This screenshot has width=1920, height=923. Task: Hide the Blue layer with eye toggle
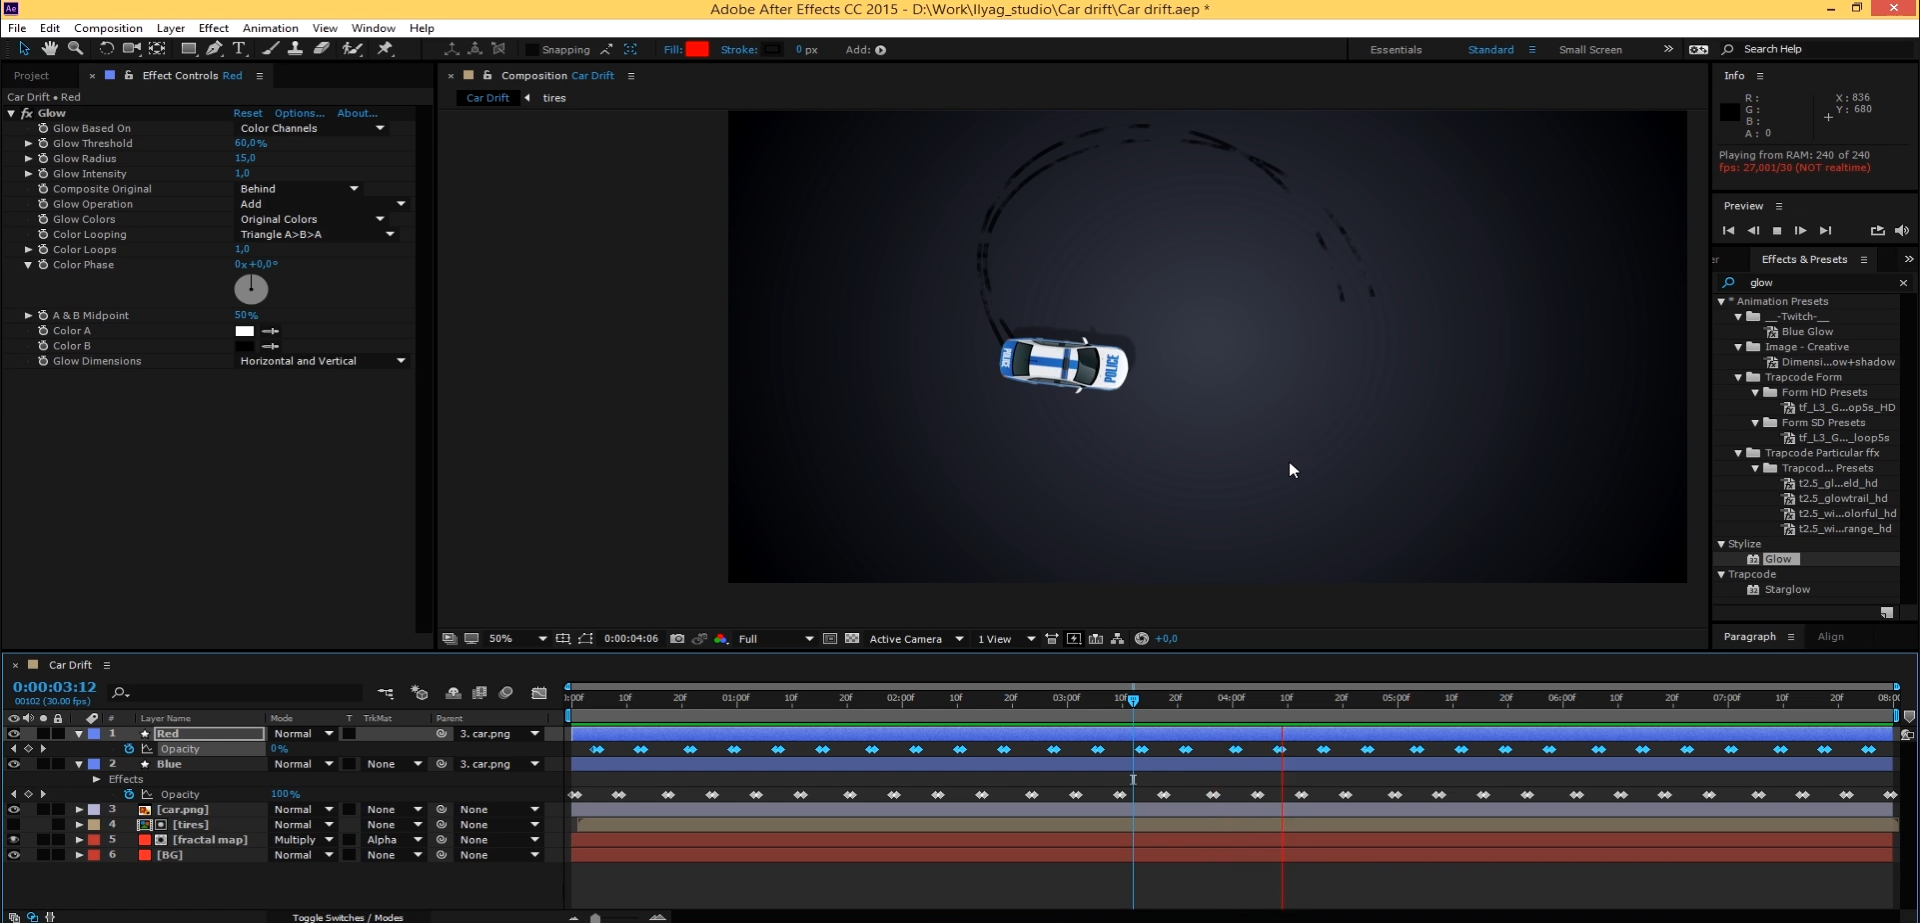14,764
